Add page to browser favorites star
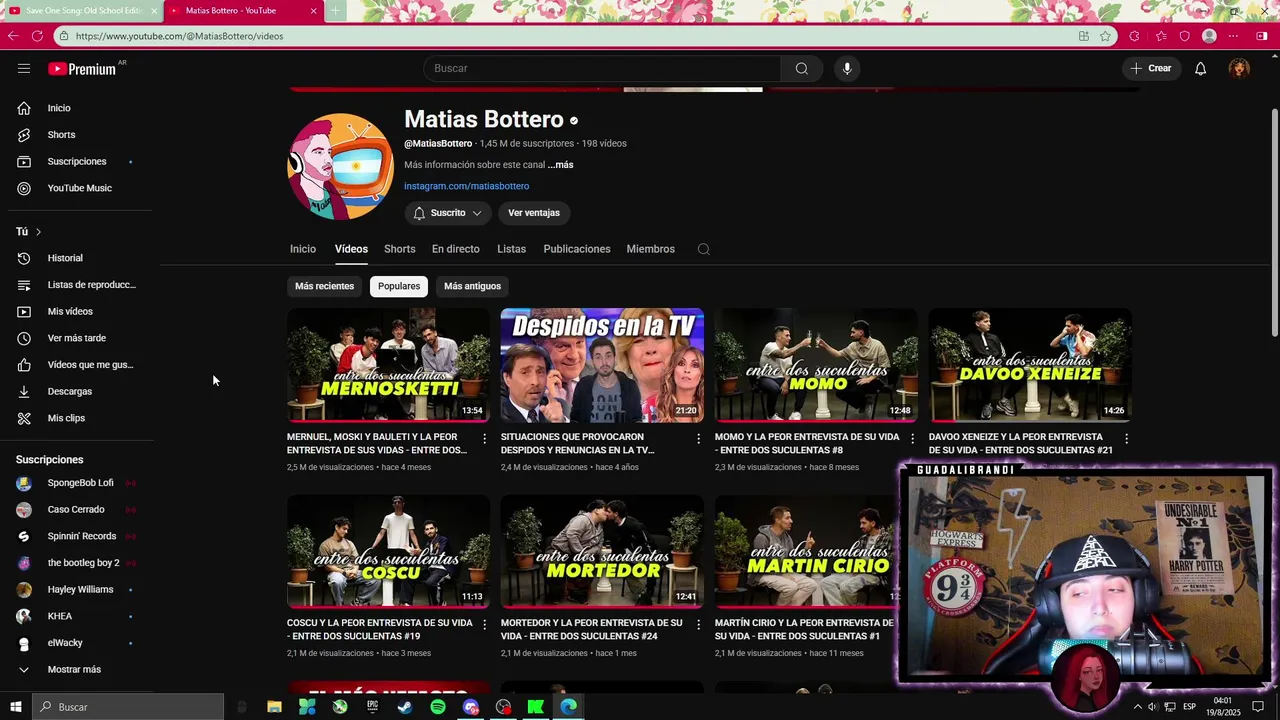 [1105, 36]
